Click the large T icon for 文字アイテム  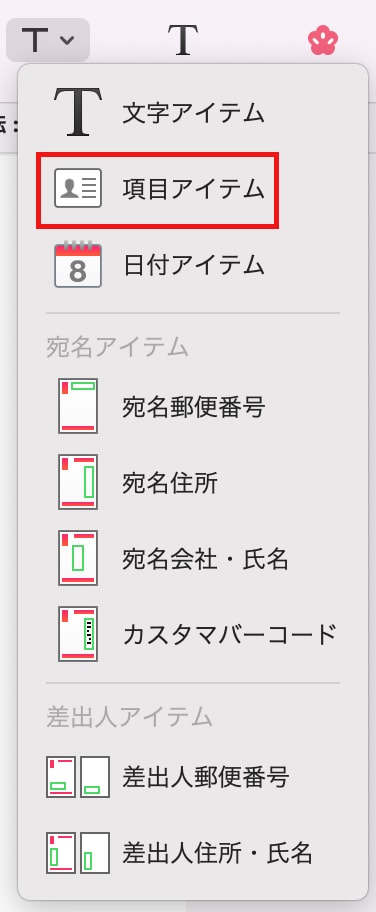pos(78,112)
